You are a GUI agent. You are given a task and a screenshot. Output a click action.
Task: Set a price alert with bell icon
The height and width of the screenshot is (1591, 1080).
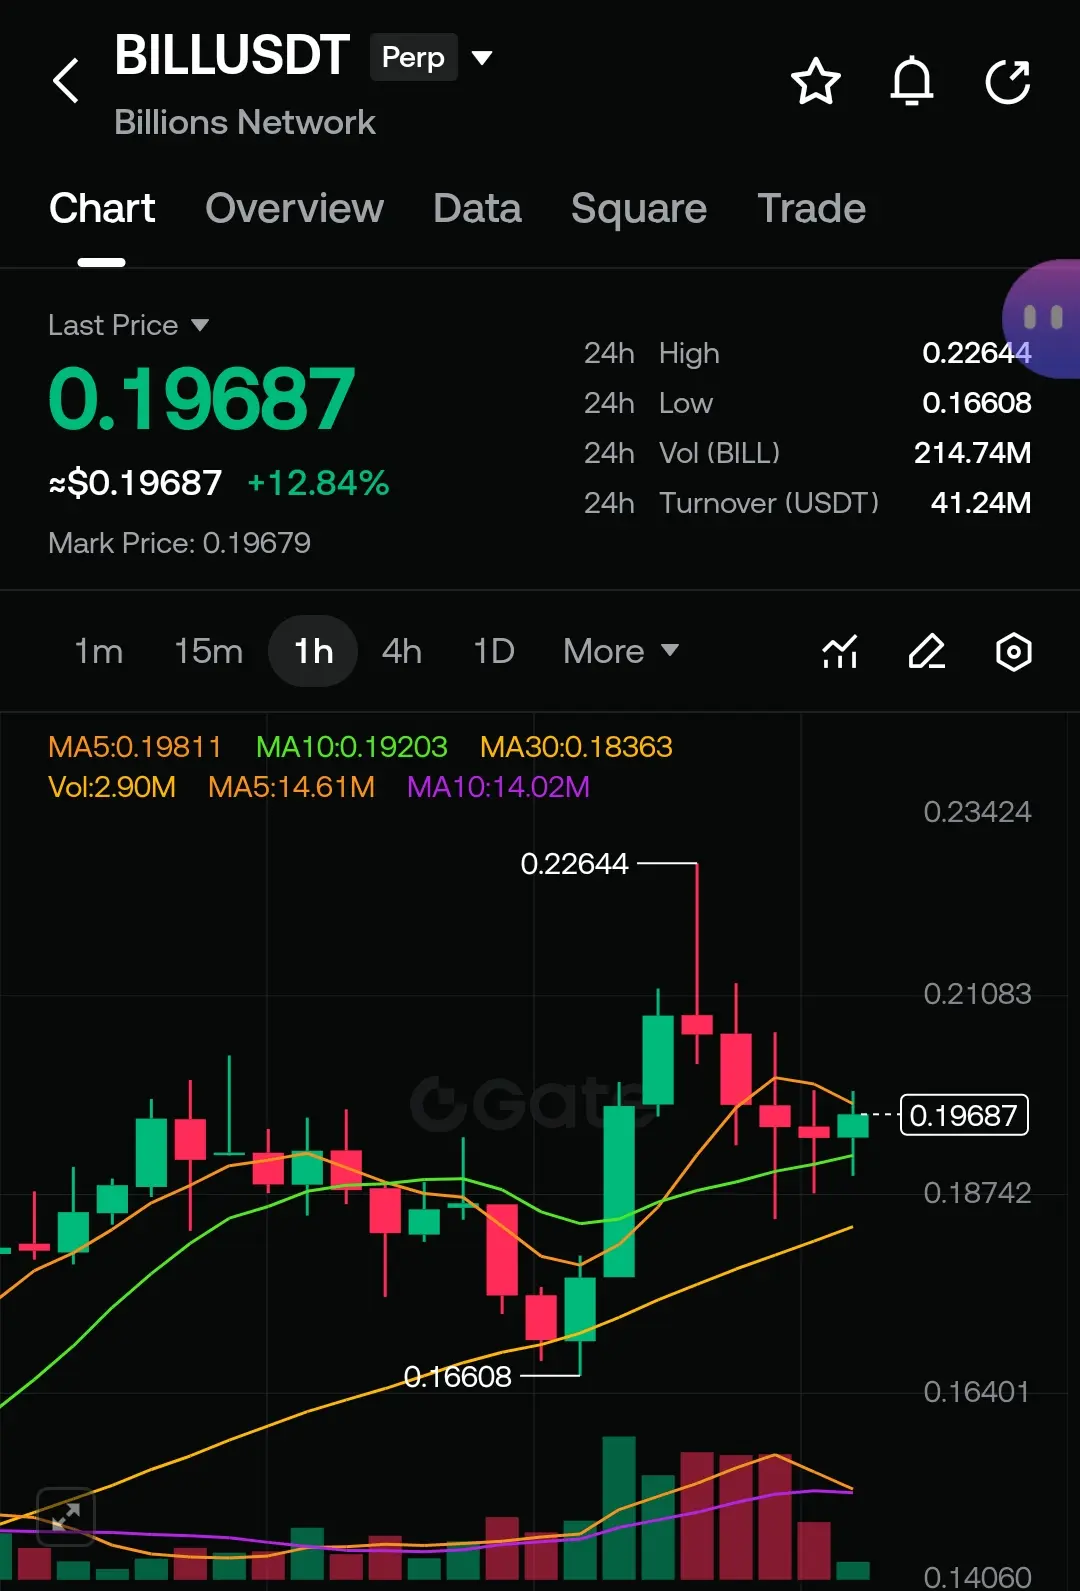pos(912,81)
